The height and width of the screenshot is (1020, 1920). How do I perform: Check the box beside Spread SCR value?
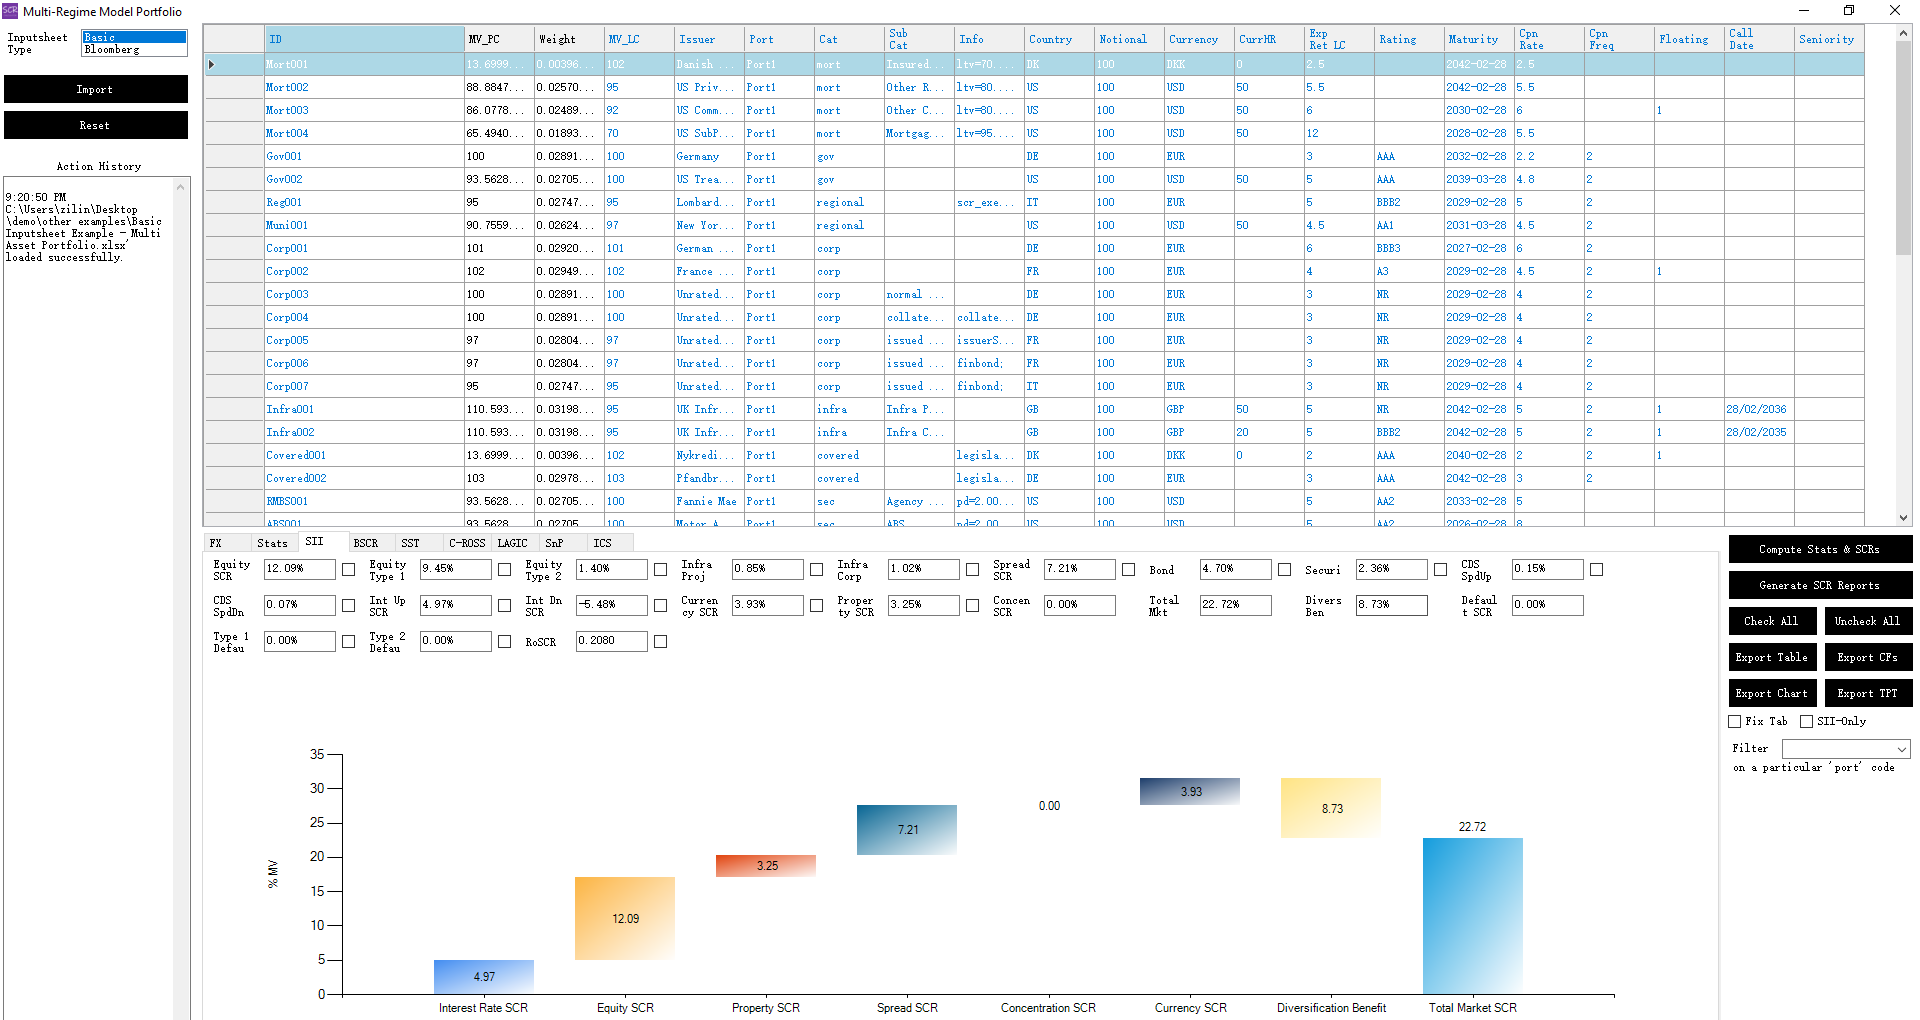(x=1128, y=570)
